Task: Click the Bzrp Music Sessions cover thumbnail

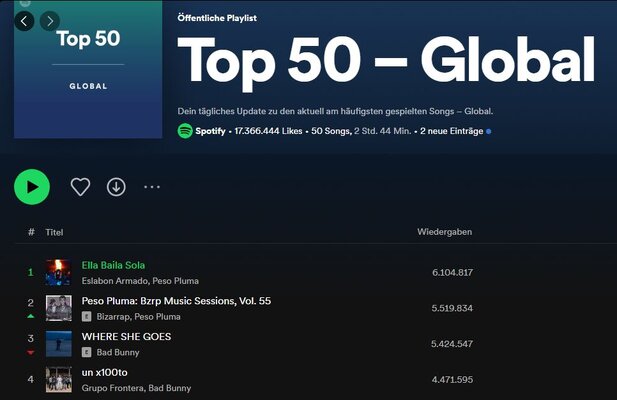Action: coord(59,308)
